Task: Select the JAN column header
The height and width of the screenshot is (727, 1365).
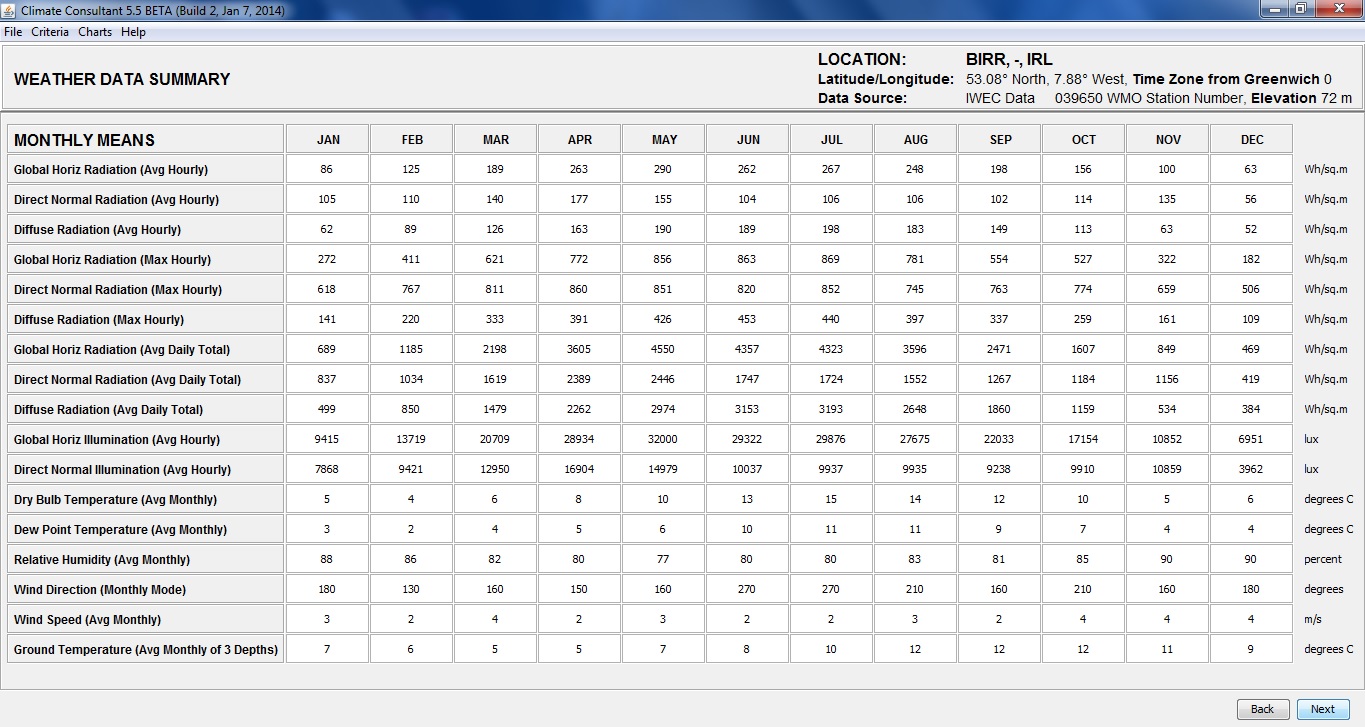Action: (327, 140)
